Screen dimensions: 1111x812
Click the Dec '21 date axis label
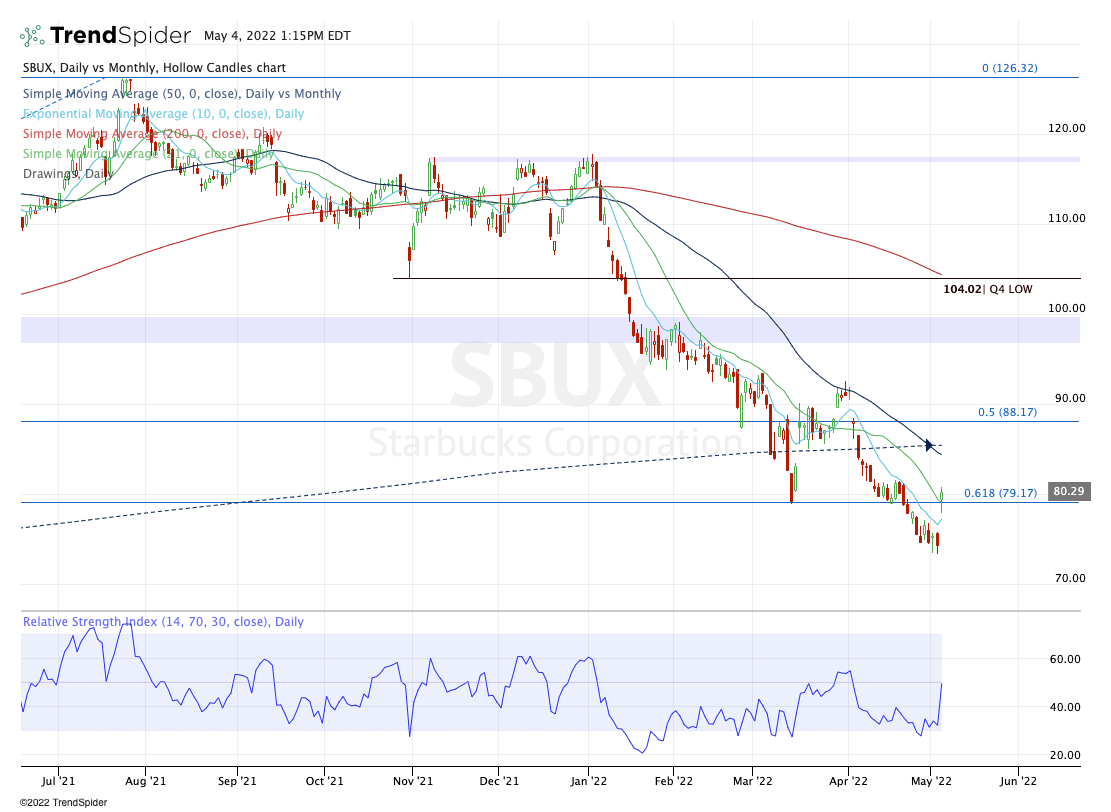pyautogui.click(x=499, y=781)
